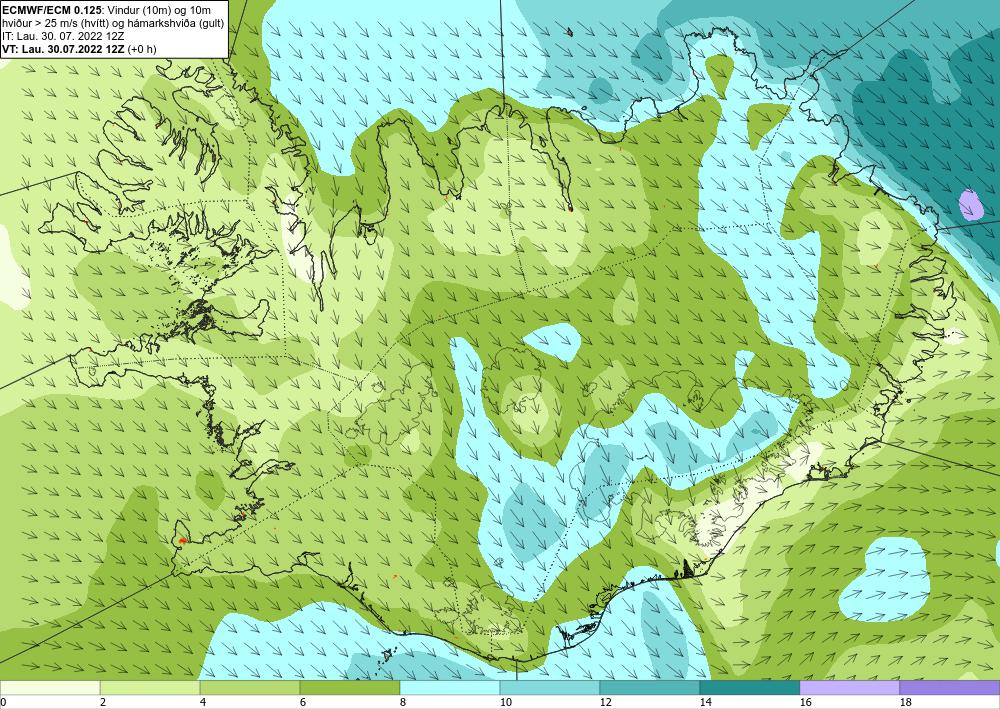Screen dimensions: 1000x709
Task: Select the legend scale label "14"
Action: tap(705, 702)
